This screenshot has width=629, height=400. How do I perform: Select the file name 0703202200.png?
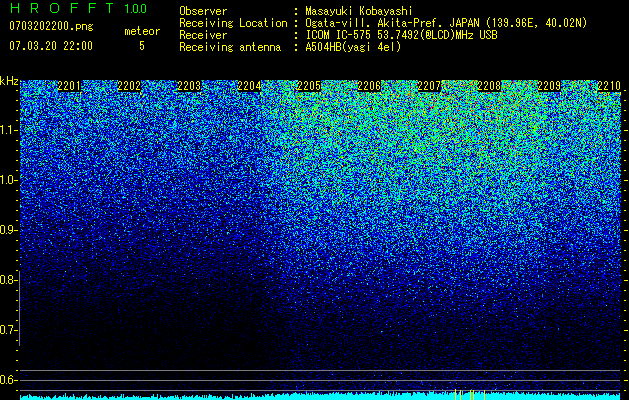click(x=51, y=26)
